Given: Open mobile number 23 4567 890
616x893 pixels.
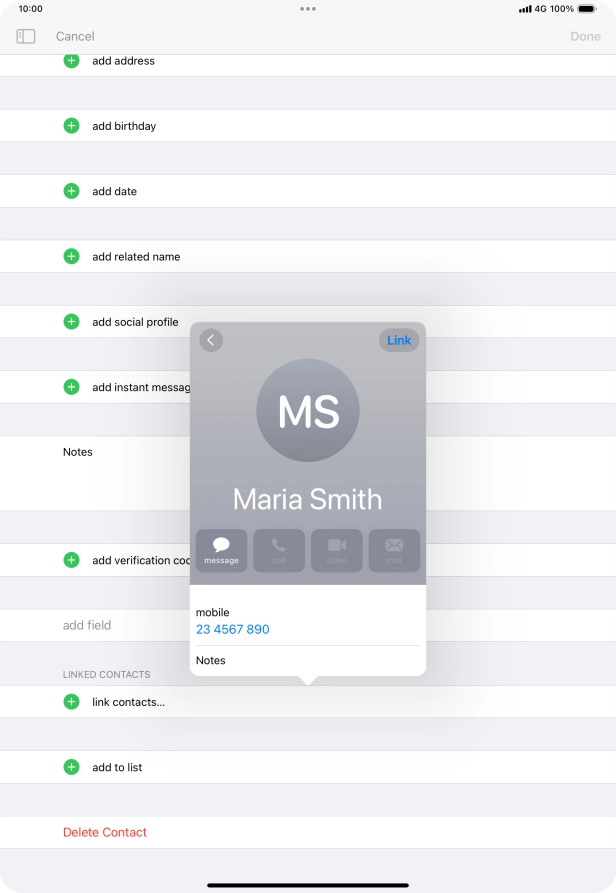Looking at the screenshot, I should tap(232, 629).
